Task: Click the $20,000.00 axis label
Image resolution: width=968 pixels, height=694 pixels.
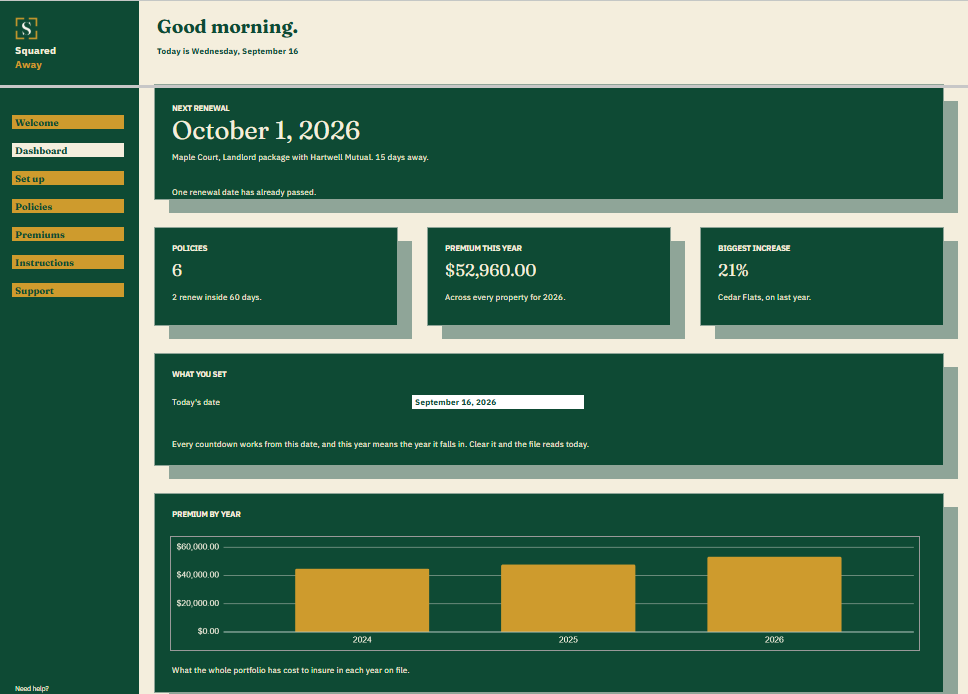Action: pos(198,603)
